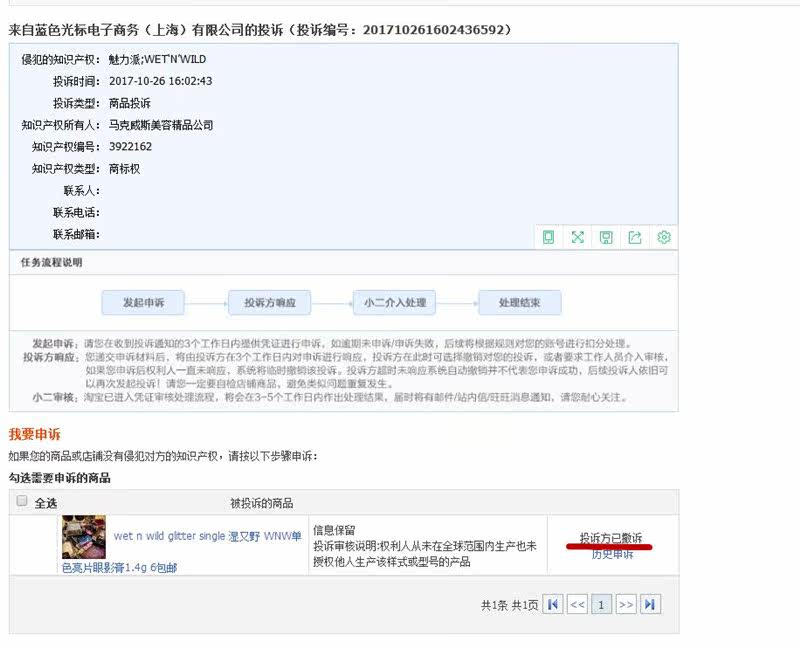Click the phone-shaped icon in the floating toolbar
The height and width of the screenshot is (648, 800).
tap(548, 237)
